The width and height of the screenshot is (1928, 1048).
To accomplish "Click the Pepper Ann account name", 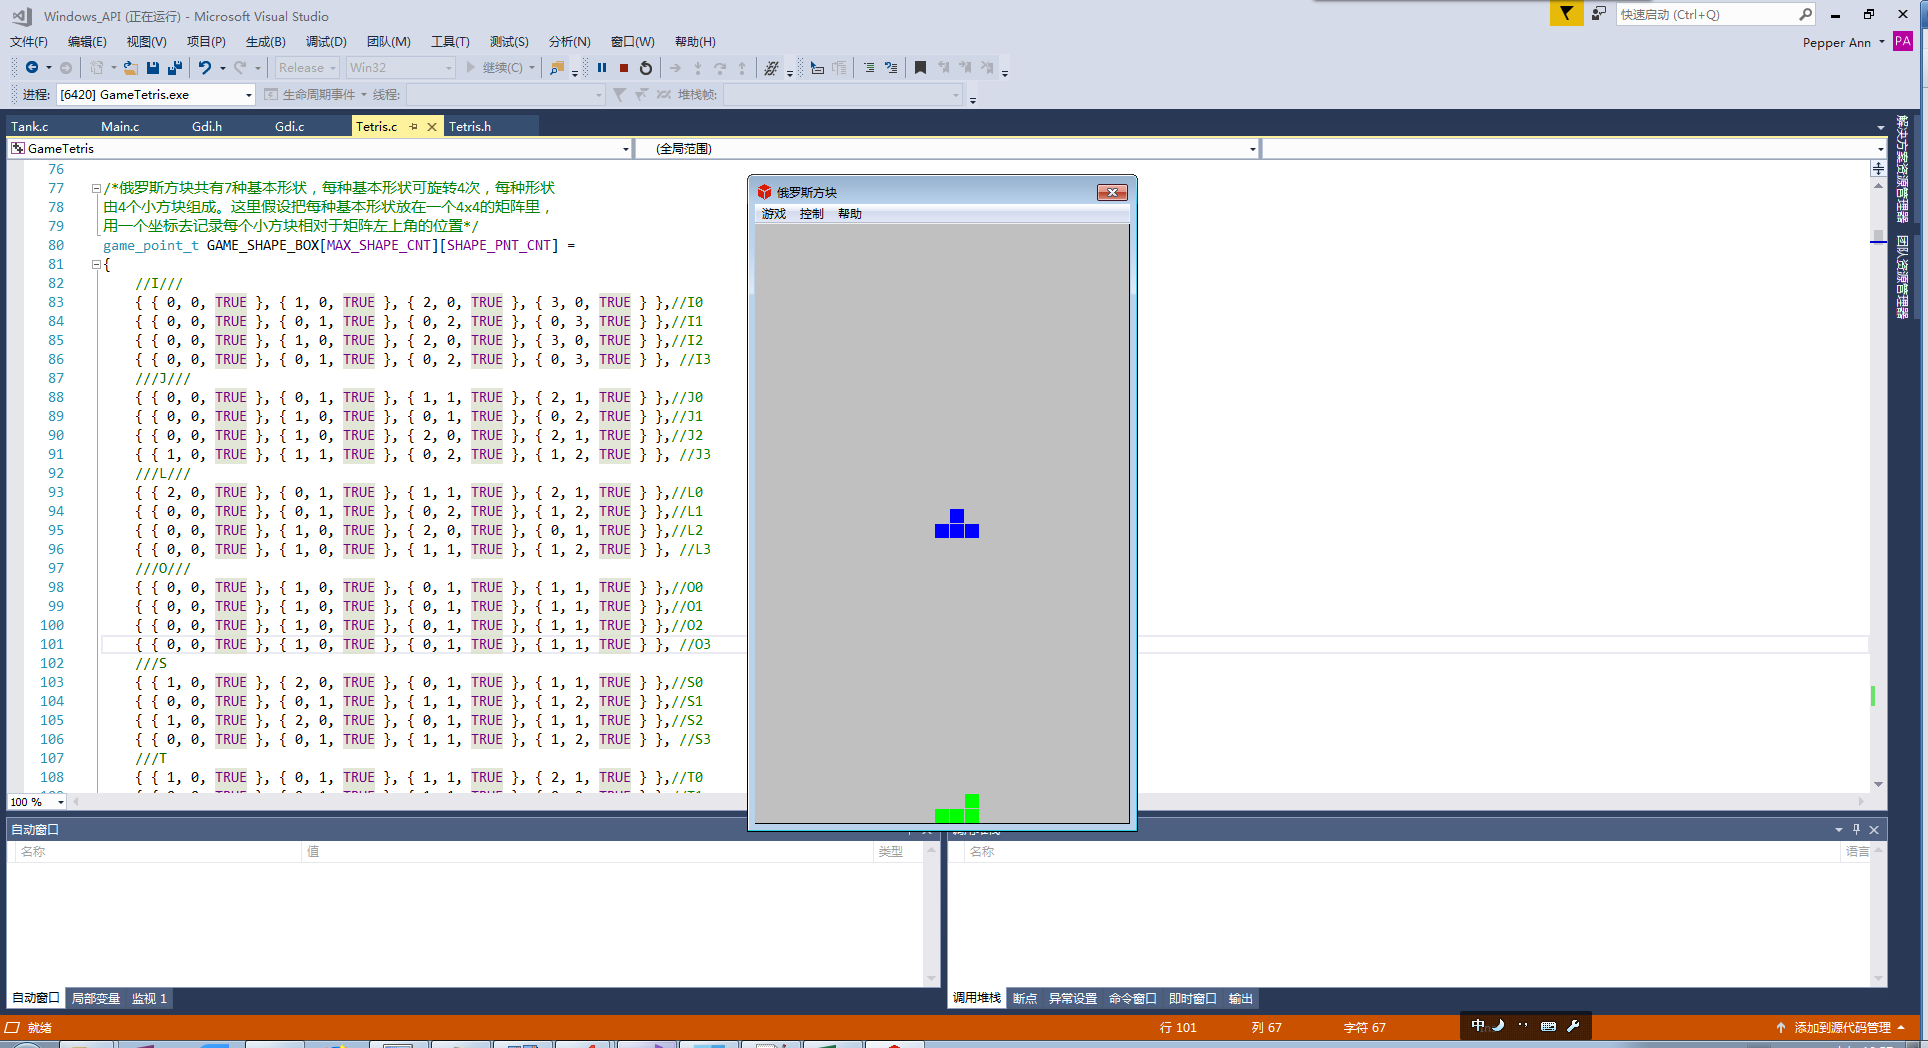I will coord(1837,42).
